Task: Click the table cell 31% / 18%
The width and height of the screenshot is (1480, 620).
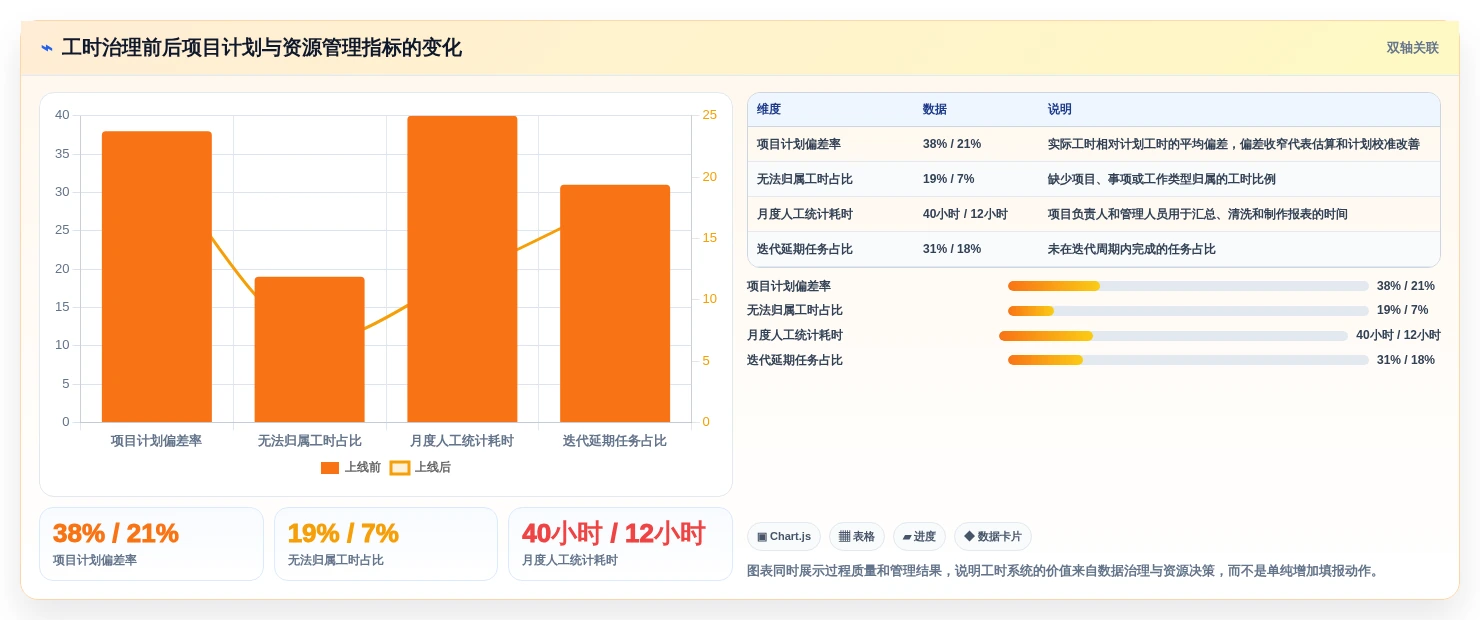Action: [952, 249]
